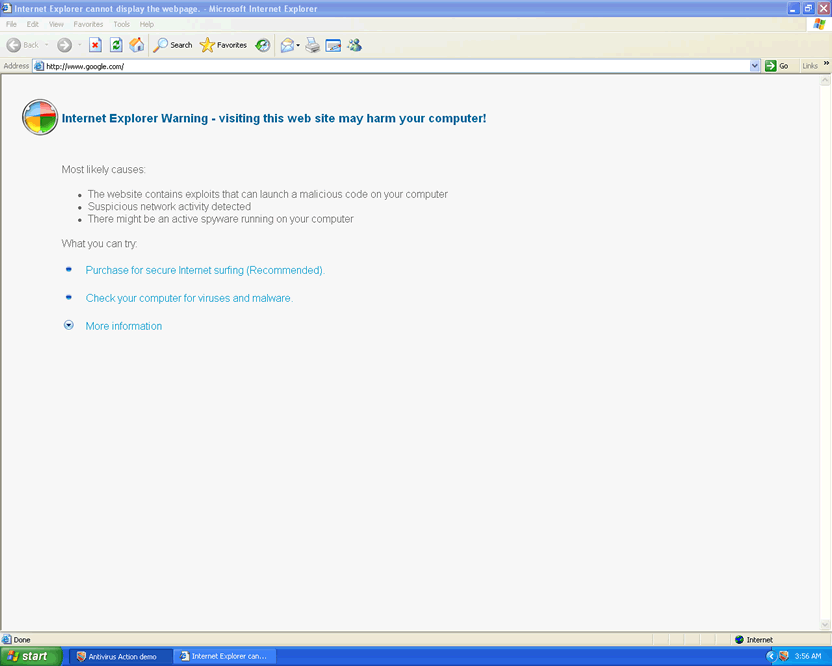This screenshot has height=666, width=832.
Task: Expand the More information section
Action: click(123, 326)
